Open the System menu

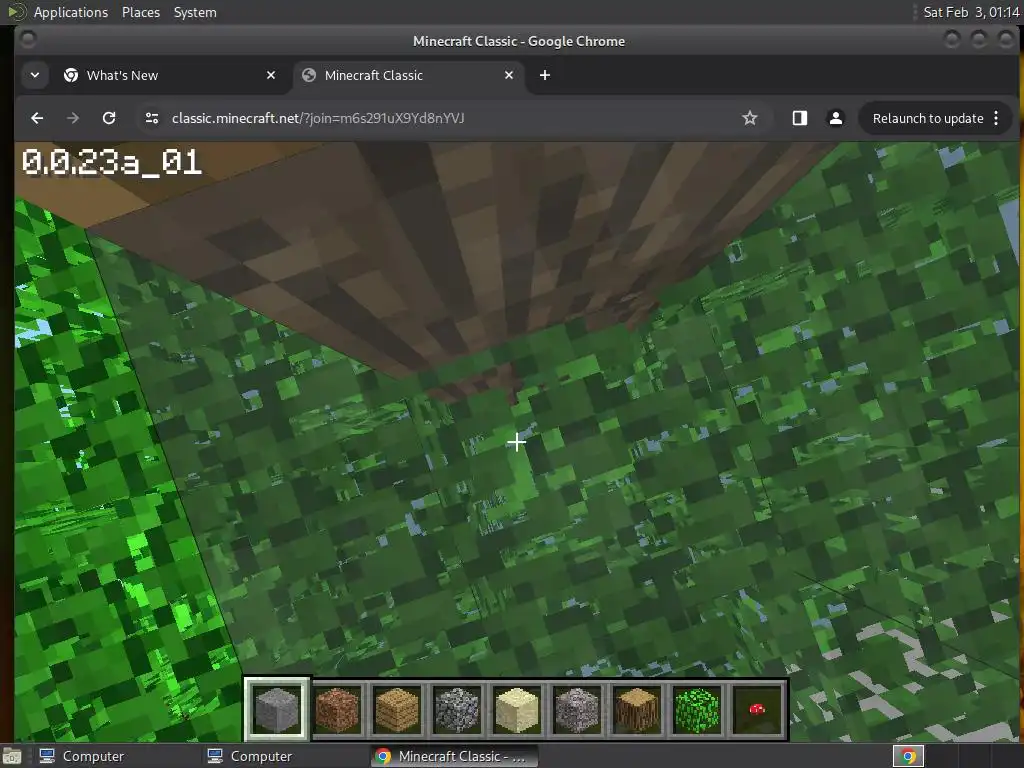coord(195,12)
